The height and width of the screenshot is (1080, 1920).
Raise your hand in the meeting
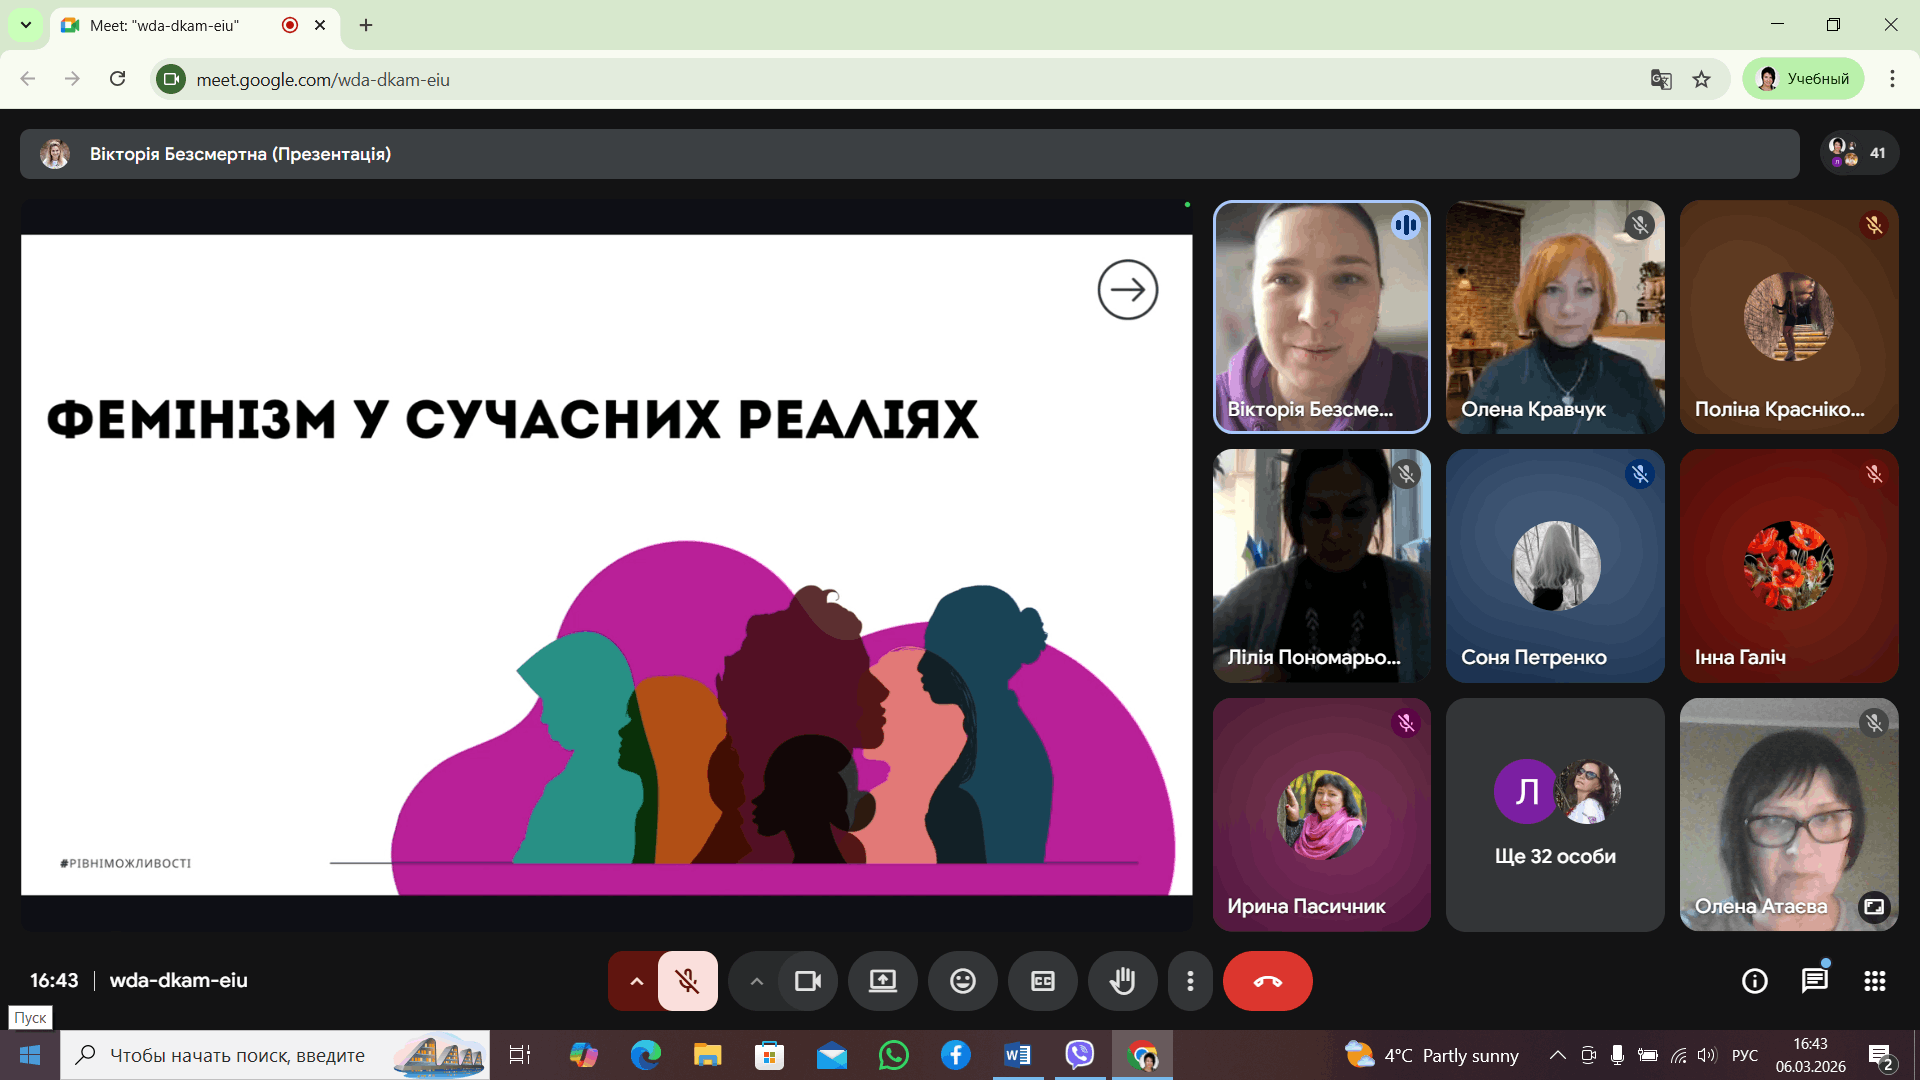click(x=1122, y=981)
